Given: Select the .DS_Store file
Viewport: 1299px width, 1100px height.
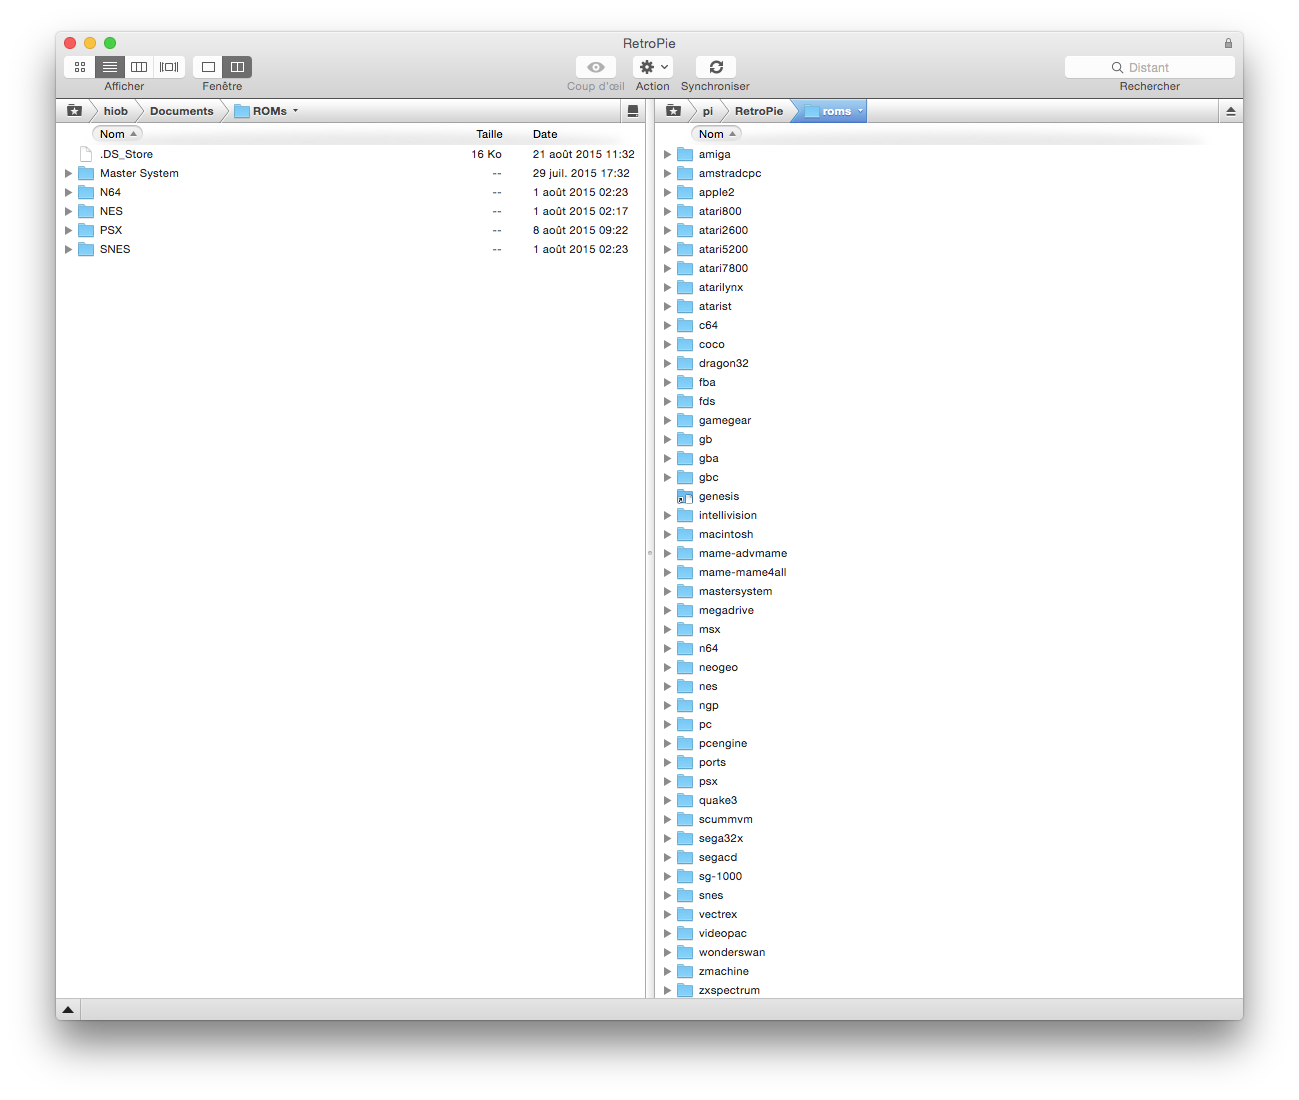Looking at the screenshot, I should [x=126, y=154].
